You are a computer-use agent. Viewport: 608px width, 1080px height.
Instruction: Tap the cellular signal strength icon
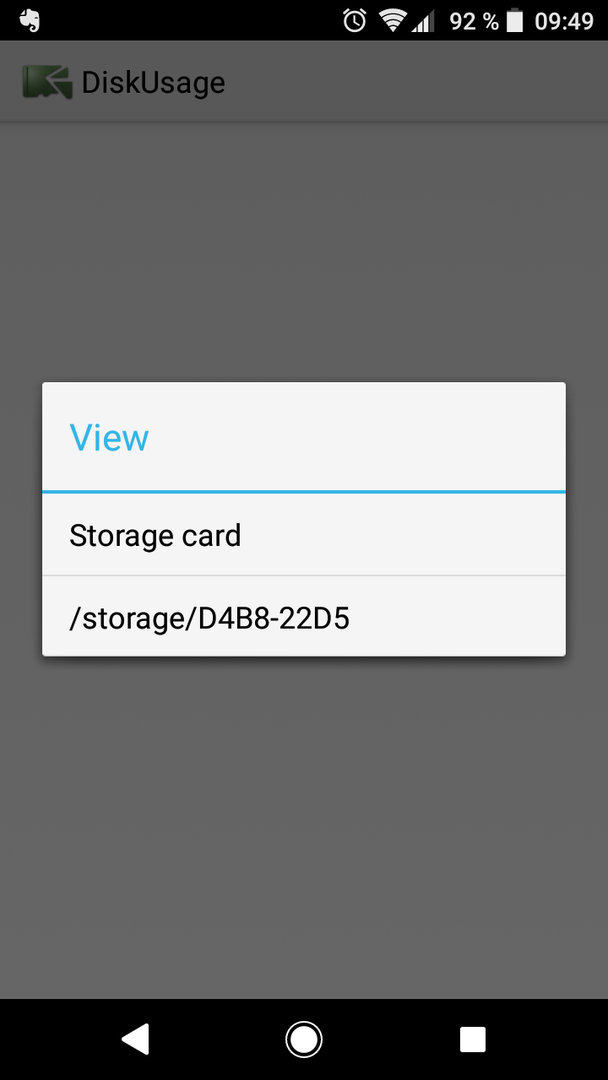point(423,22)
